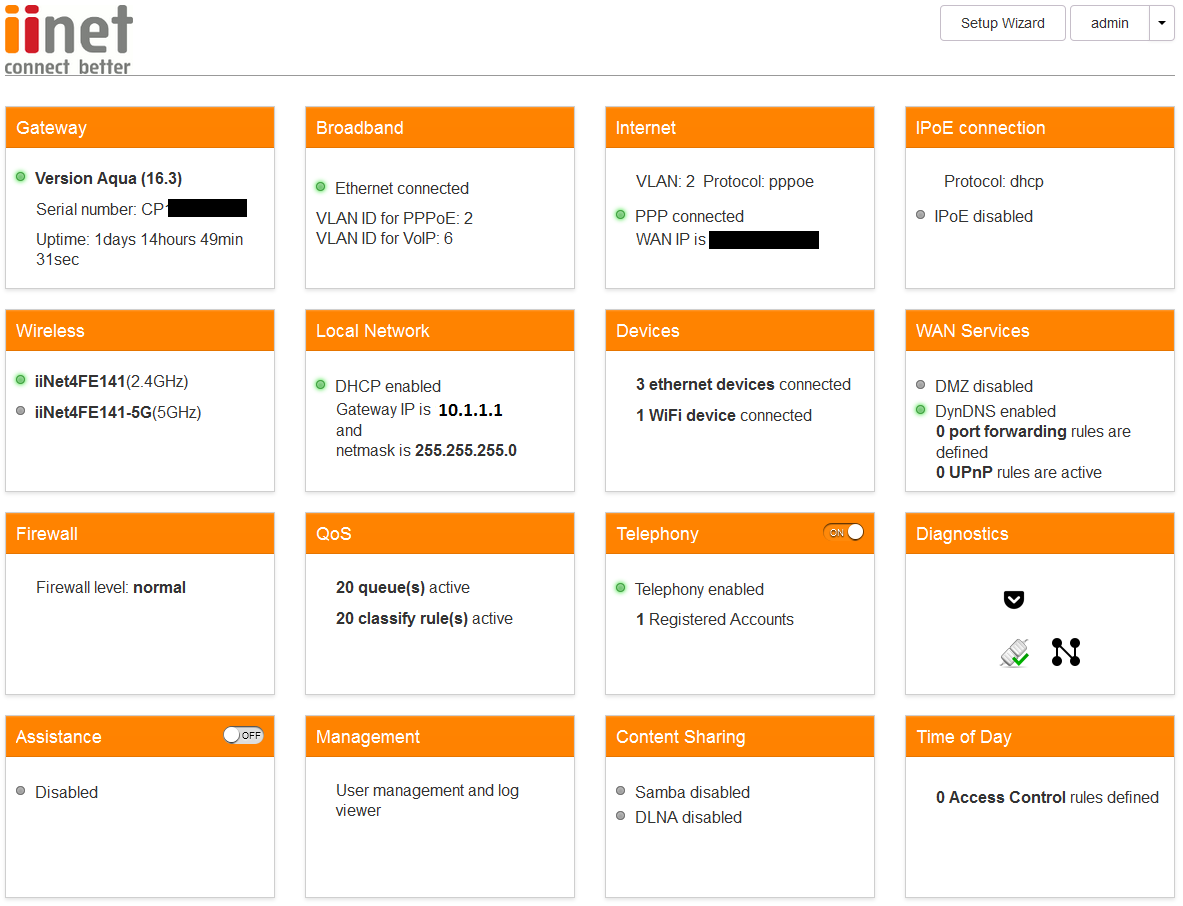Click '20 queue(s) active' text

pos(403,587)
